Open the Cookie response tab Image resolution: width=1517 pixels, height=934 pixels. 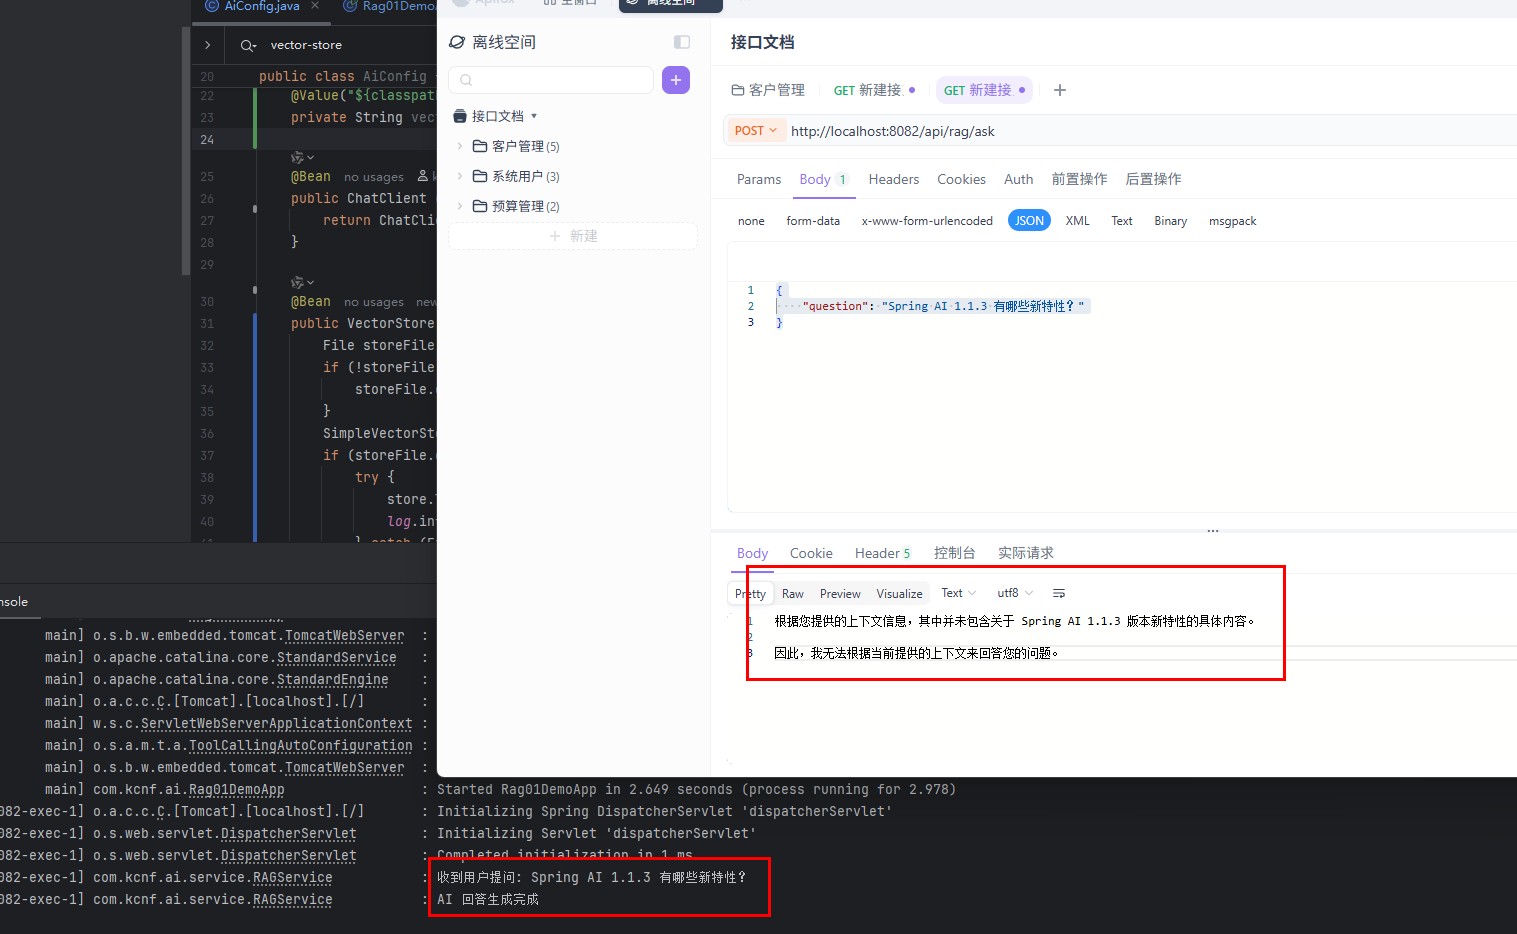[810, 553]
